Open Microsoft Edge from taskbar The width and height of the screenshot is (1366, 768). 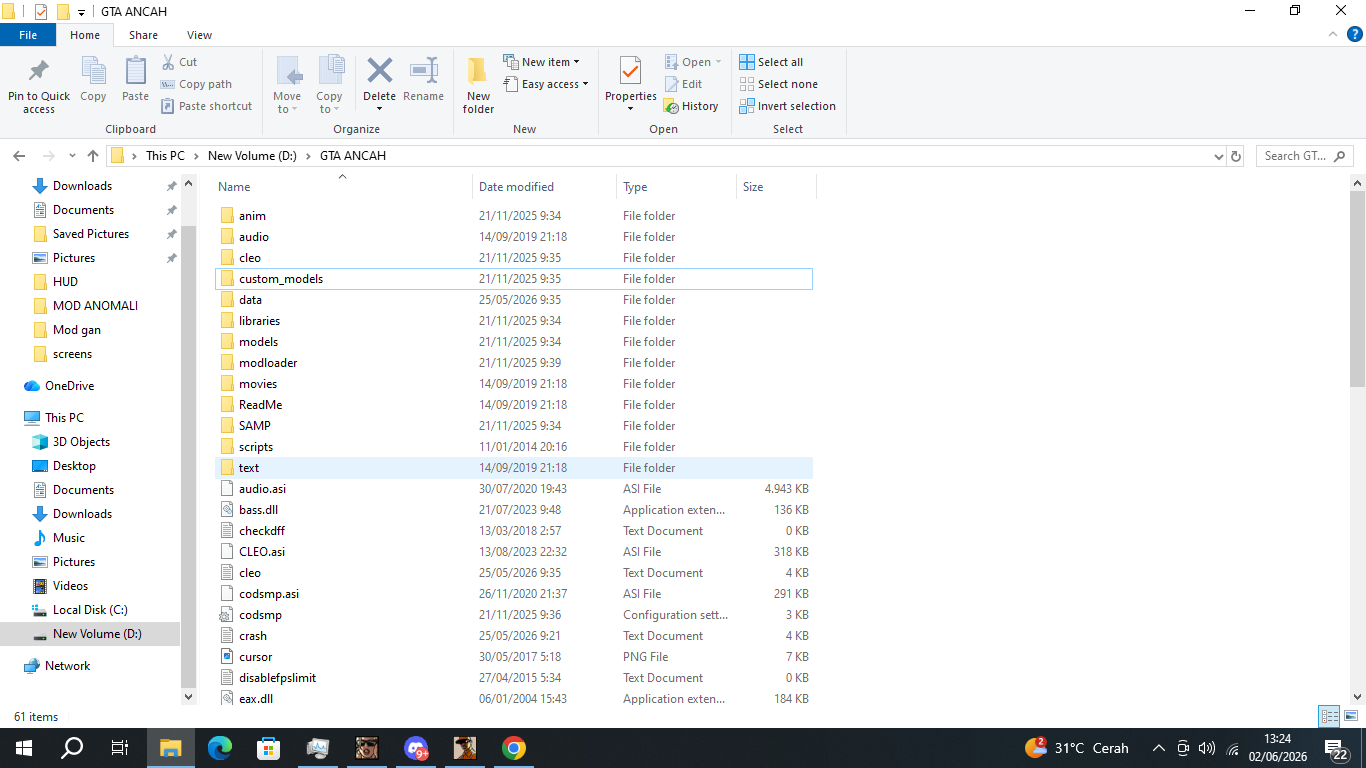220,748
